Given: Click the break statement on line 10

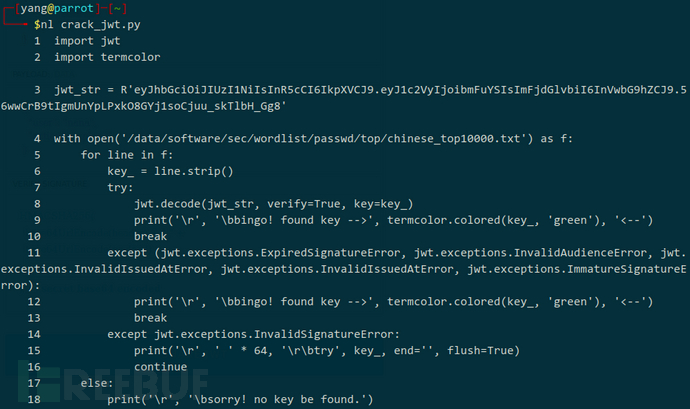Looking at the screenshot, I should pyautogui.click(x=150, y=236).
